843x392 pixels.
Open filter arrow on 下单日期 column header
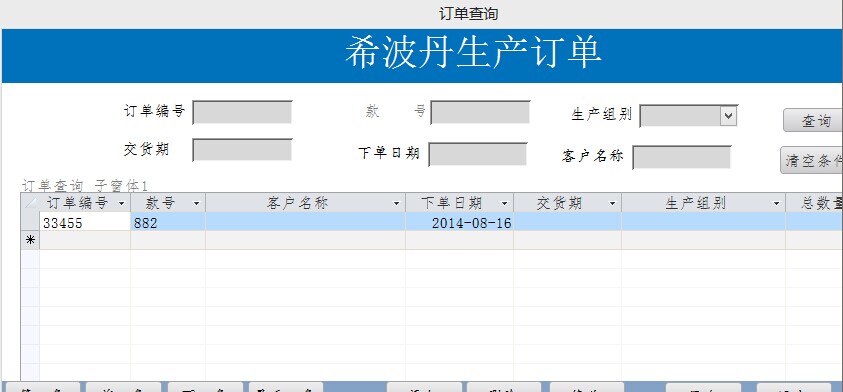(504, 203)
